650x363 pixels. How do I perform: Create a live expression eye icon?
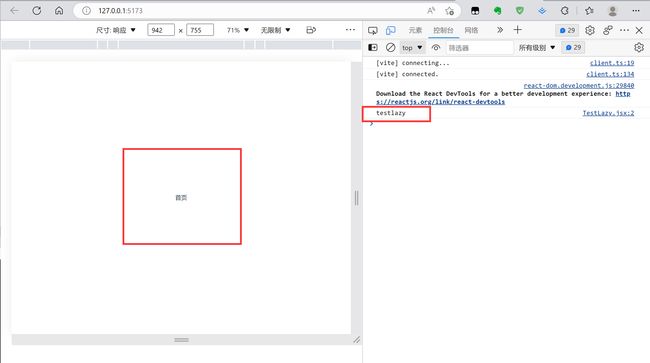436,48
